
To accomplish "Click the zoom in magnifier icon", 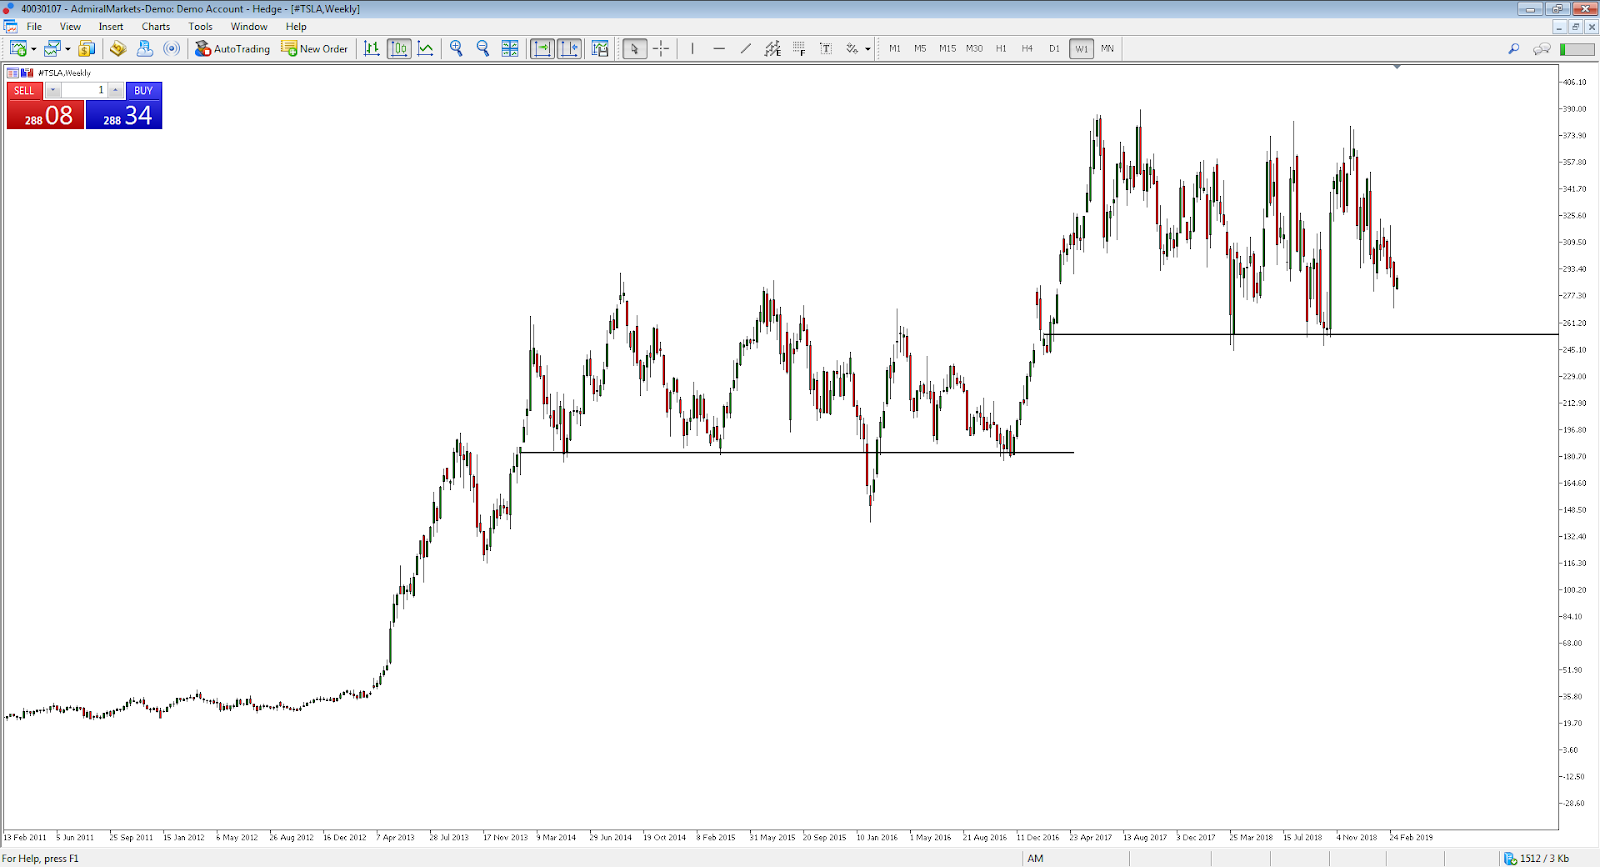I will (456, 48).
